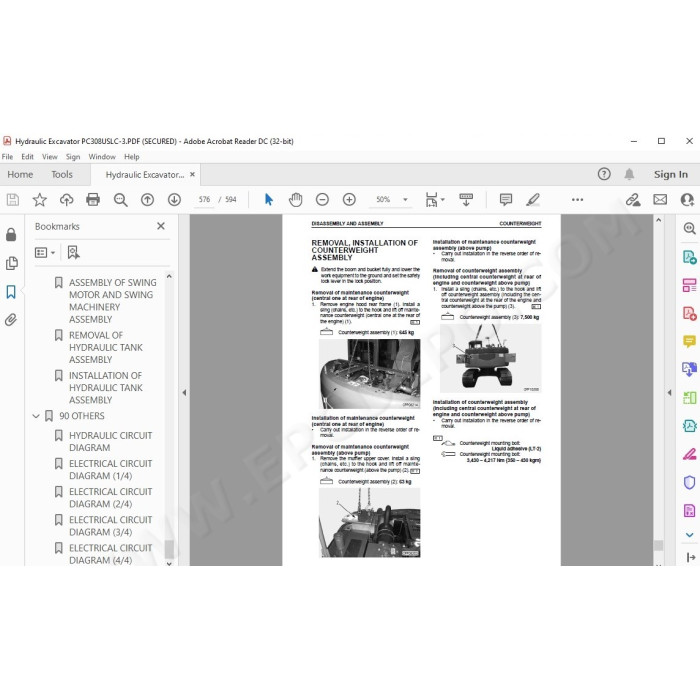The image size is (700, 700).
Task: Open the Sign menu
Action: pyautogui.click(x=73, y=157)
